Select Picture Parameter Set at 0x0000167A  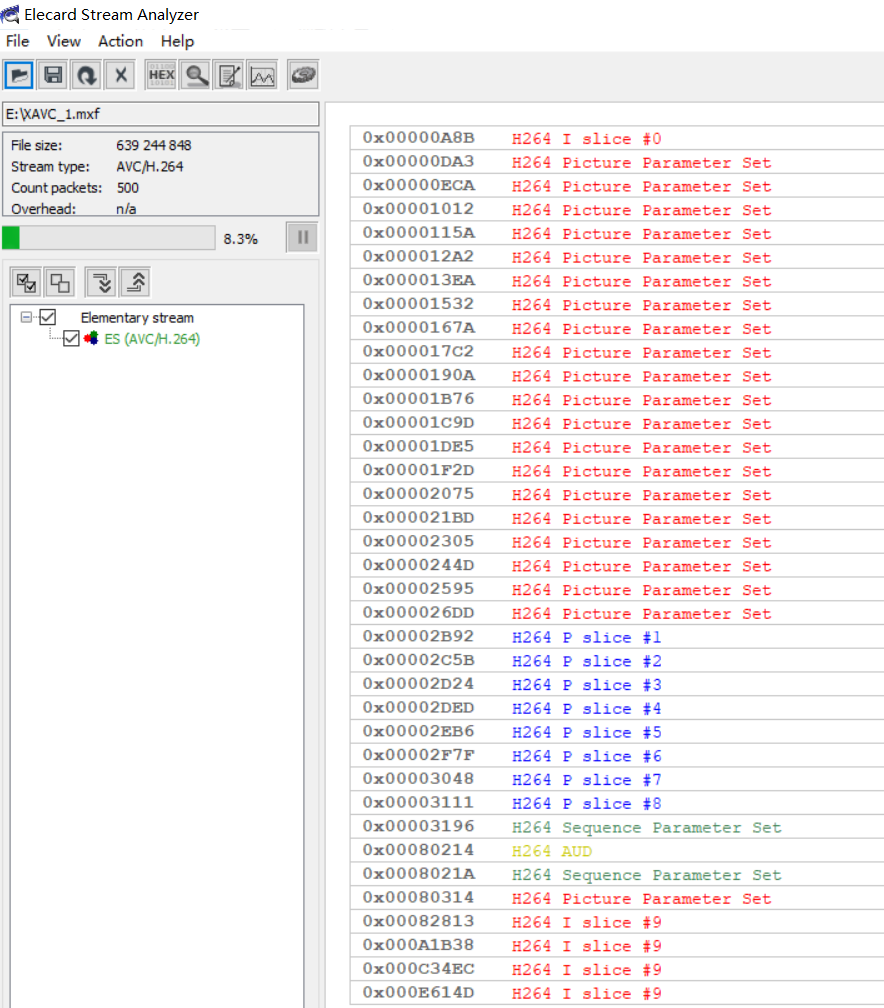click(617, 328)
